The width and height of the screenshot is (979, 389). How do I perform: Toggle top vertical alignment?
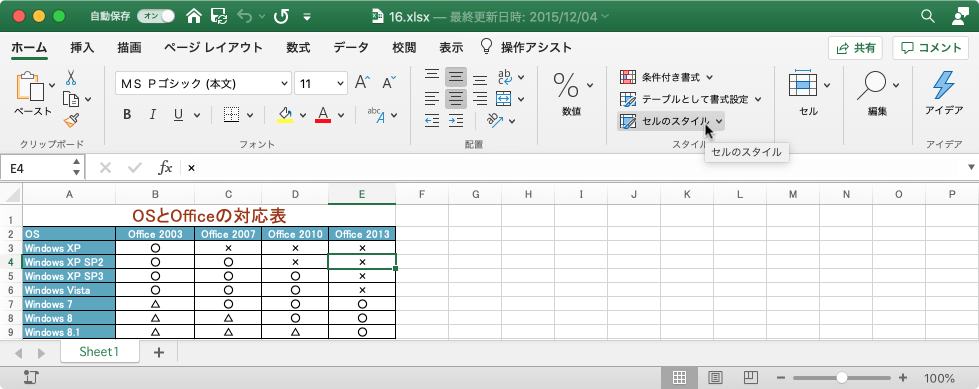point(431,77)
